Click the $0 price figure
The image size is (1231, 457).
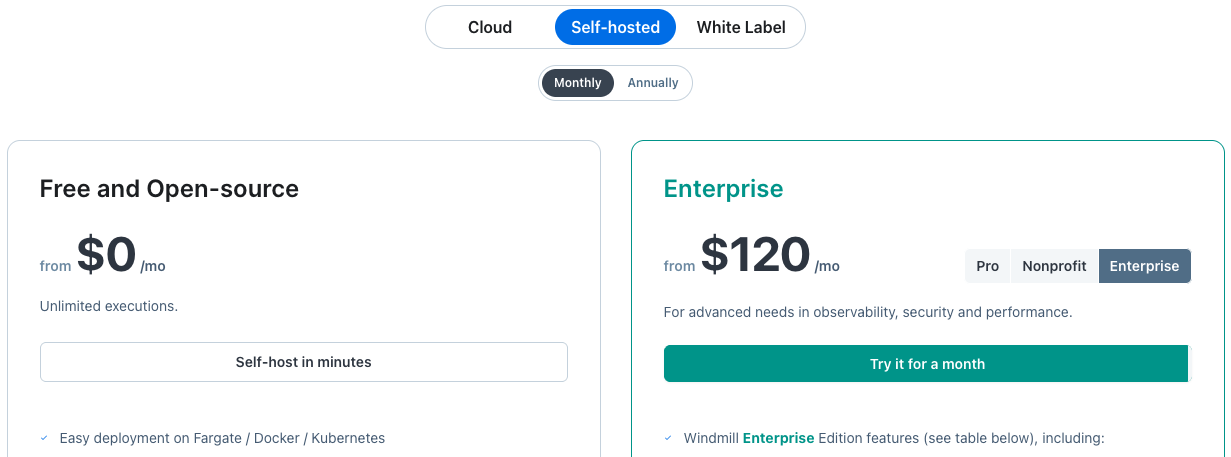pos(106,255)
